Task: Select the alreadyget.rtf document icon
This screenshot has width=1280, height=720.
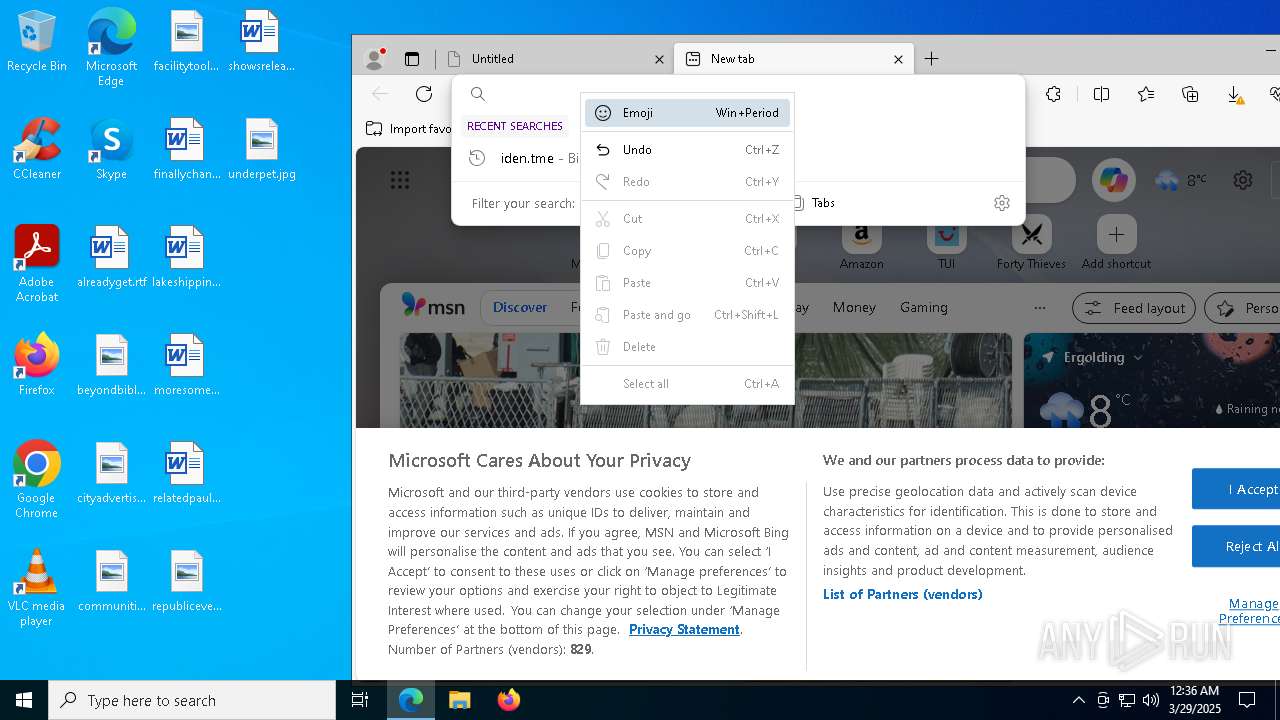Action: tap(111, 257)
